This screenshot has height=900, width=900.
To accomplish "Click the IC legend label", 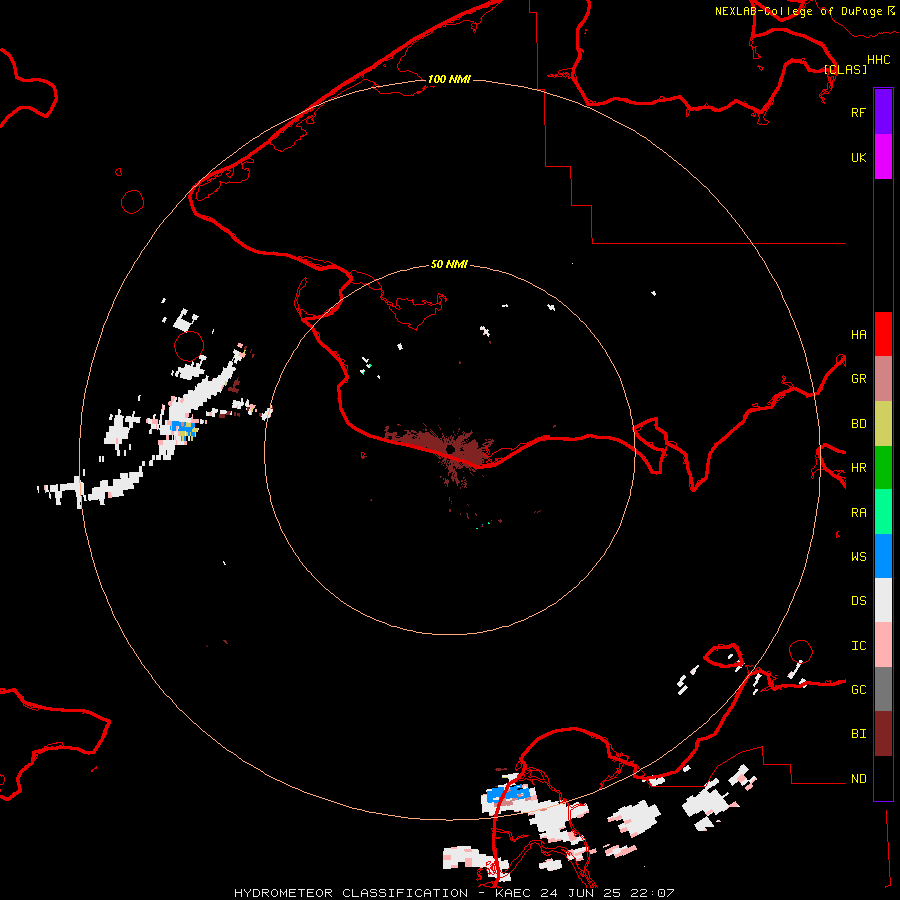I will [x=858, y=646].
